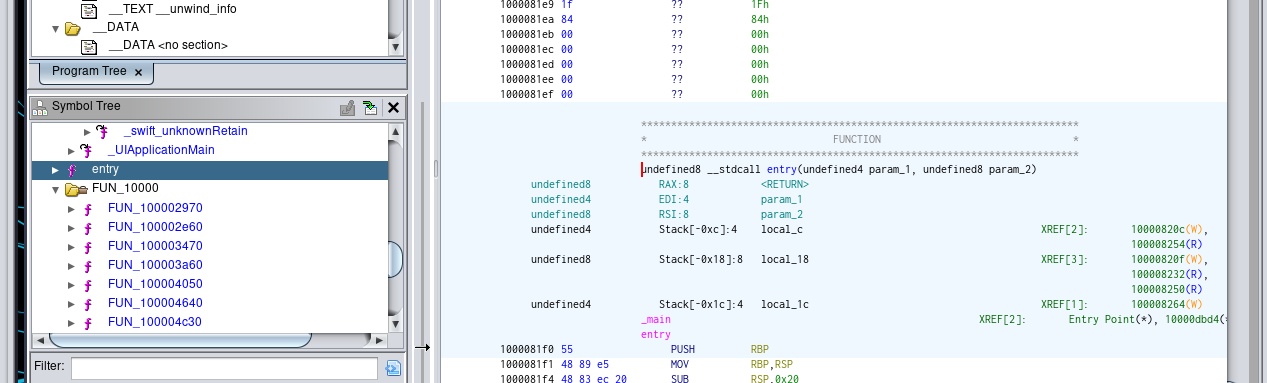
Task: Select the Program Tree tab
Action: 89,72
